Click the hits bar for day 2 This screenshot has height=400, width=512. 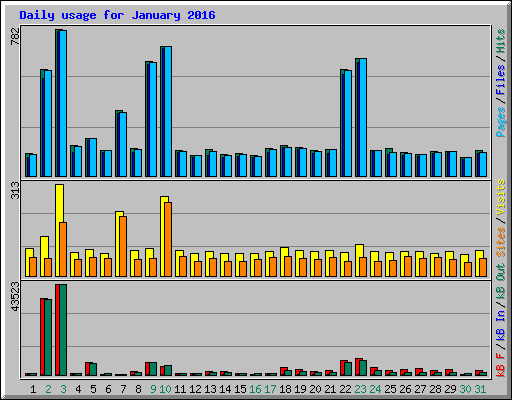point(42,123)
